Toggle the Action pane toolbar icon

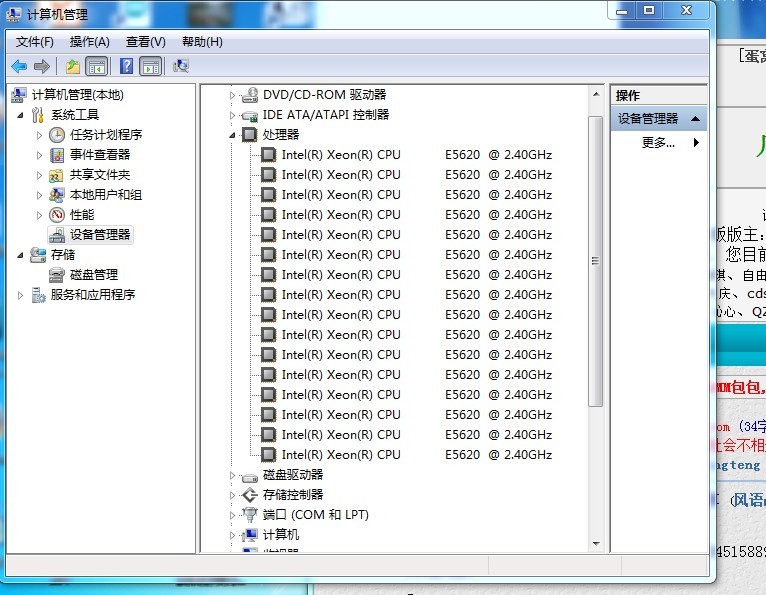coord(151,66)
